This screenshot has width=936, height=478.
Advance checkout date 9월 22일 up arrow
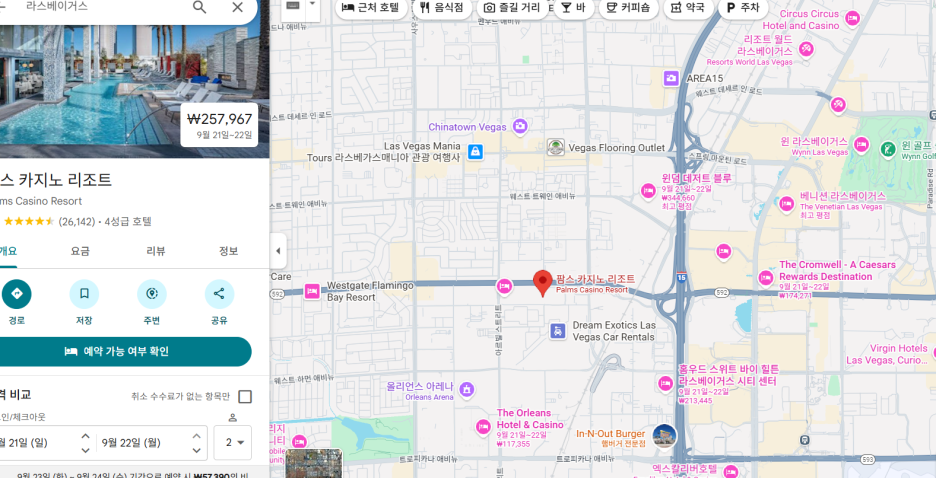point(196,436)
